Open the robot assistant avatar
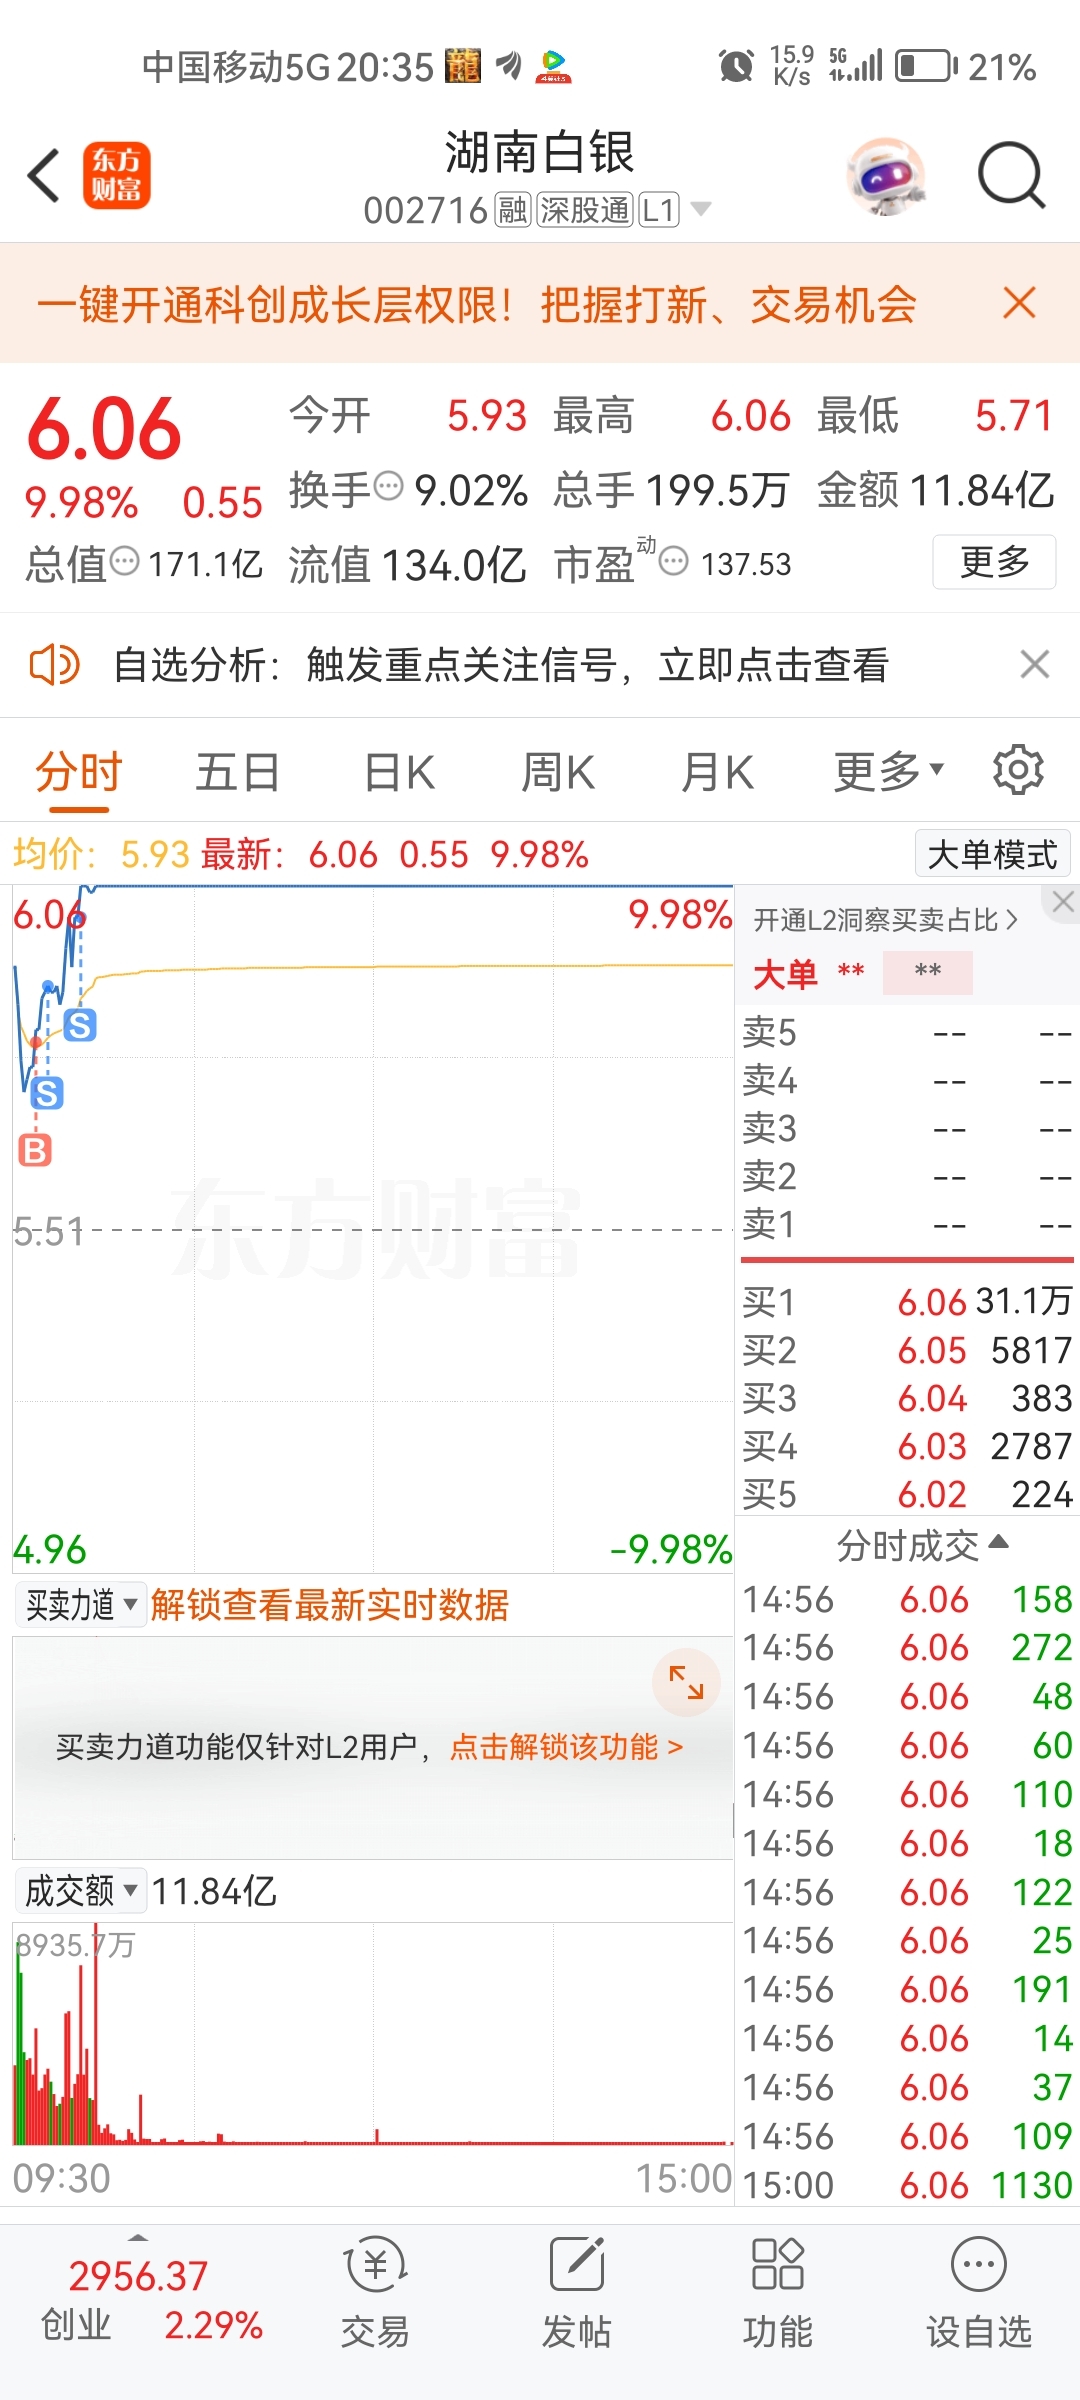This screenshot has height=2400, width=1080. point(886,177)
